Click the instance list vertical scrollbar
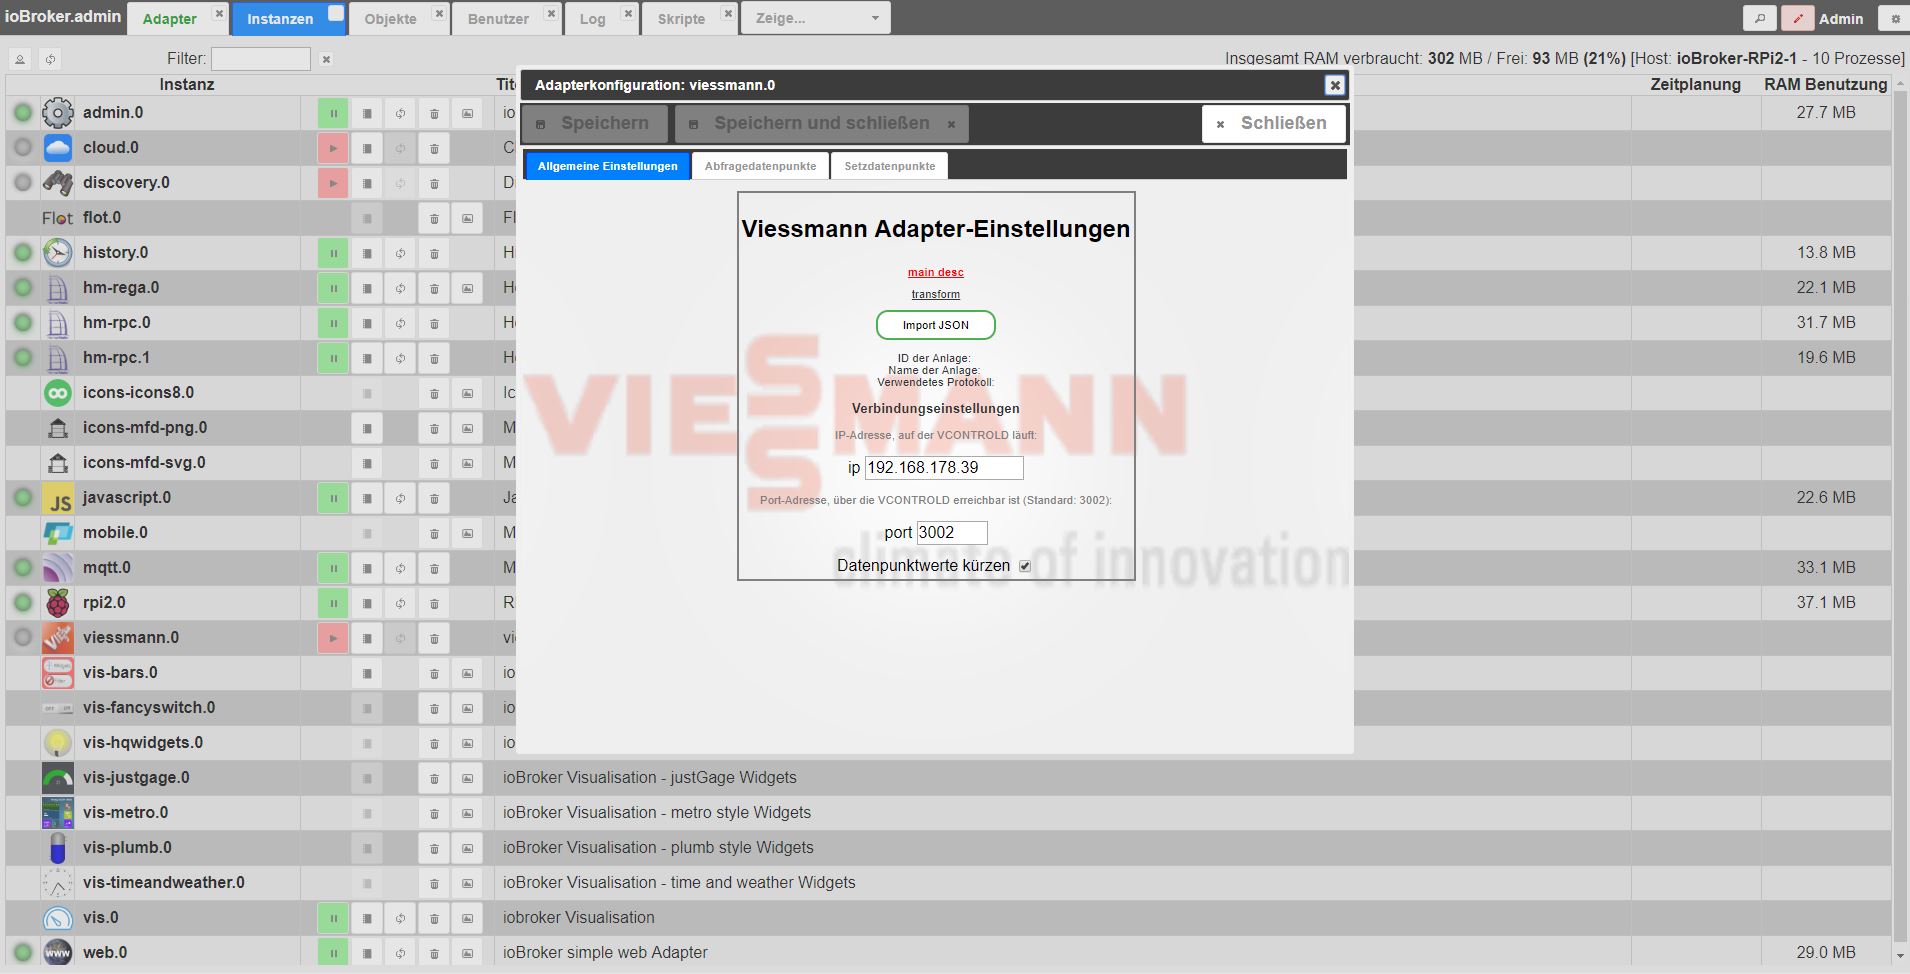The image size is (1910, 974). [x=1901, y=520]
